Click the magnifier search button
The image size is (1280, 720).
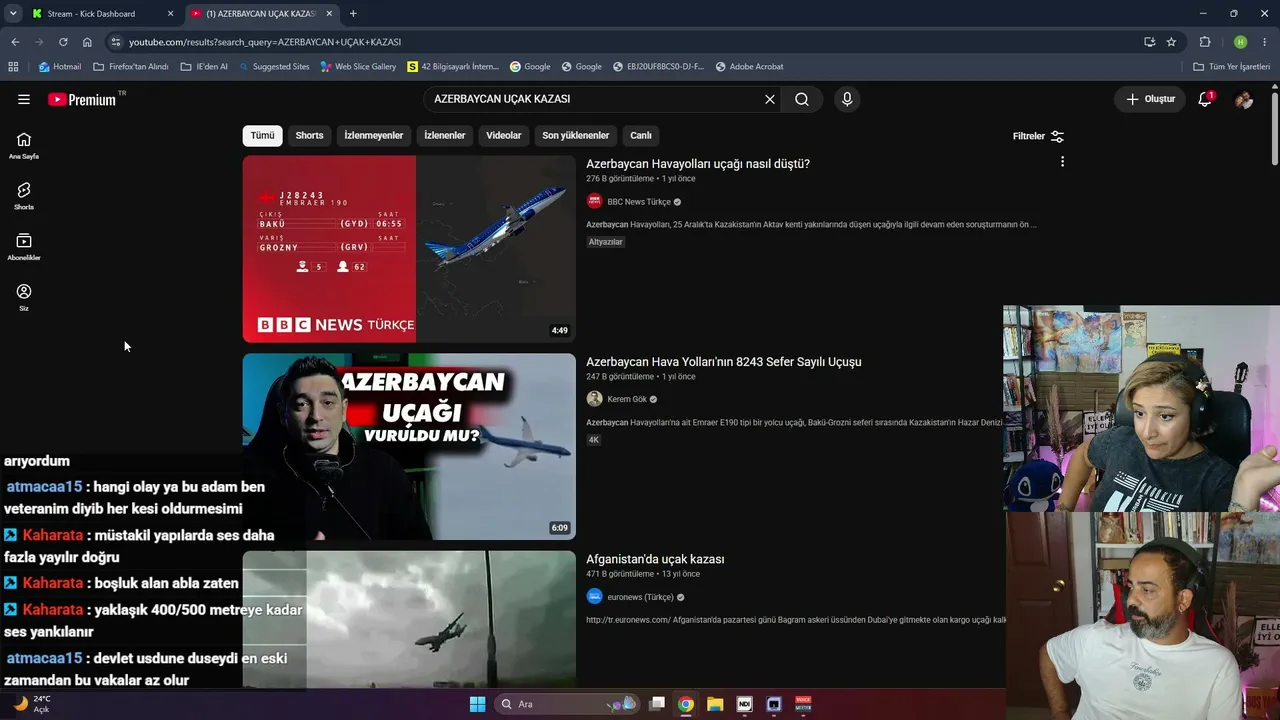coord(802,99)
